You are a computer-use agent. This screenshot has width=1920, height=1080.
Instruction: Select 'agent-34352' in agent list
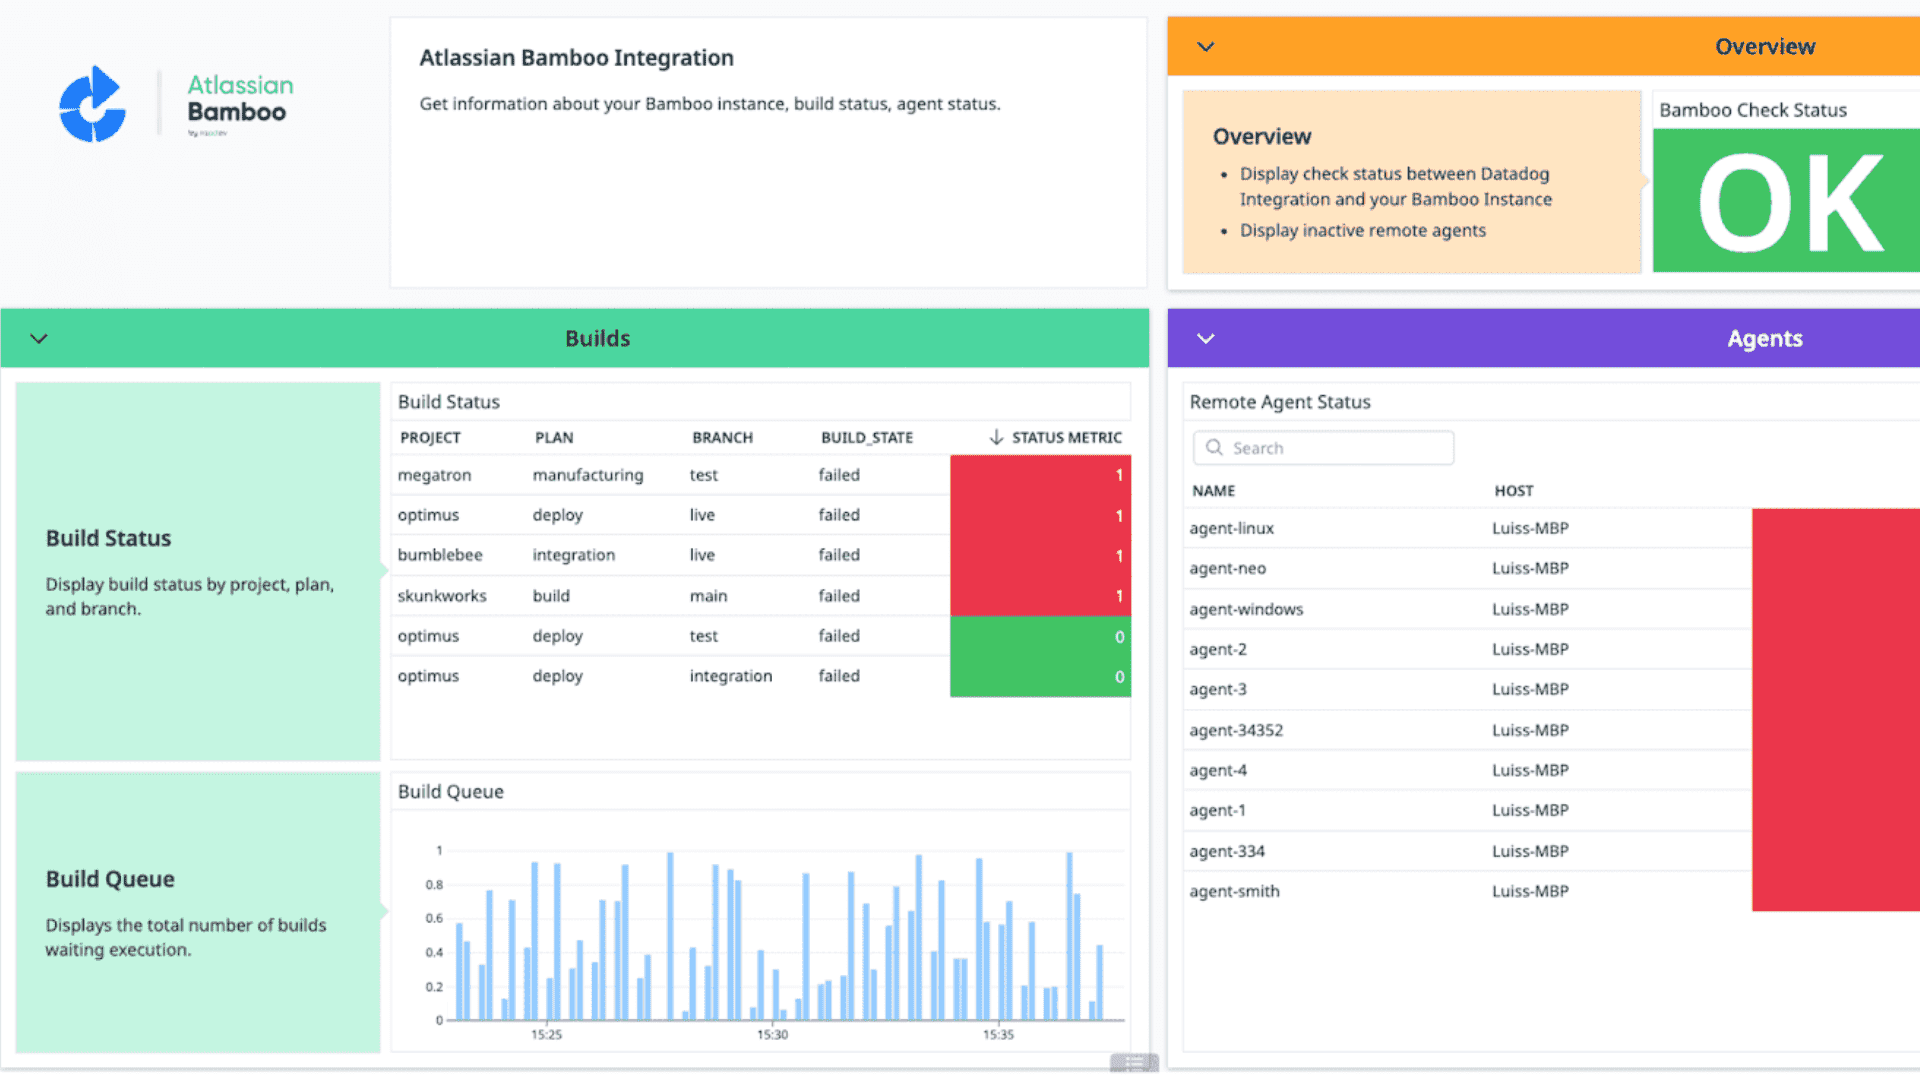coord(1236,730)
